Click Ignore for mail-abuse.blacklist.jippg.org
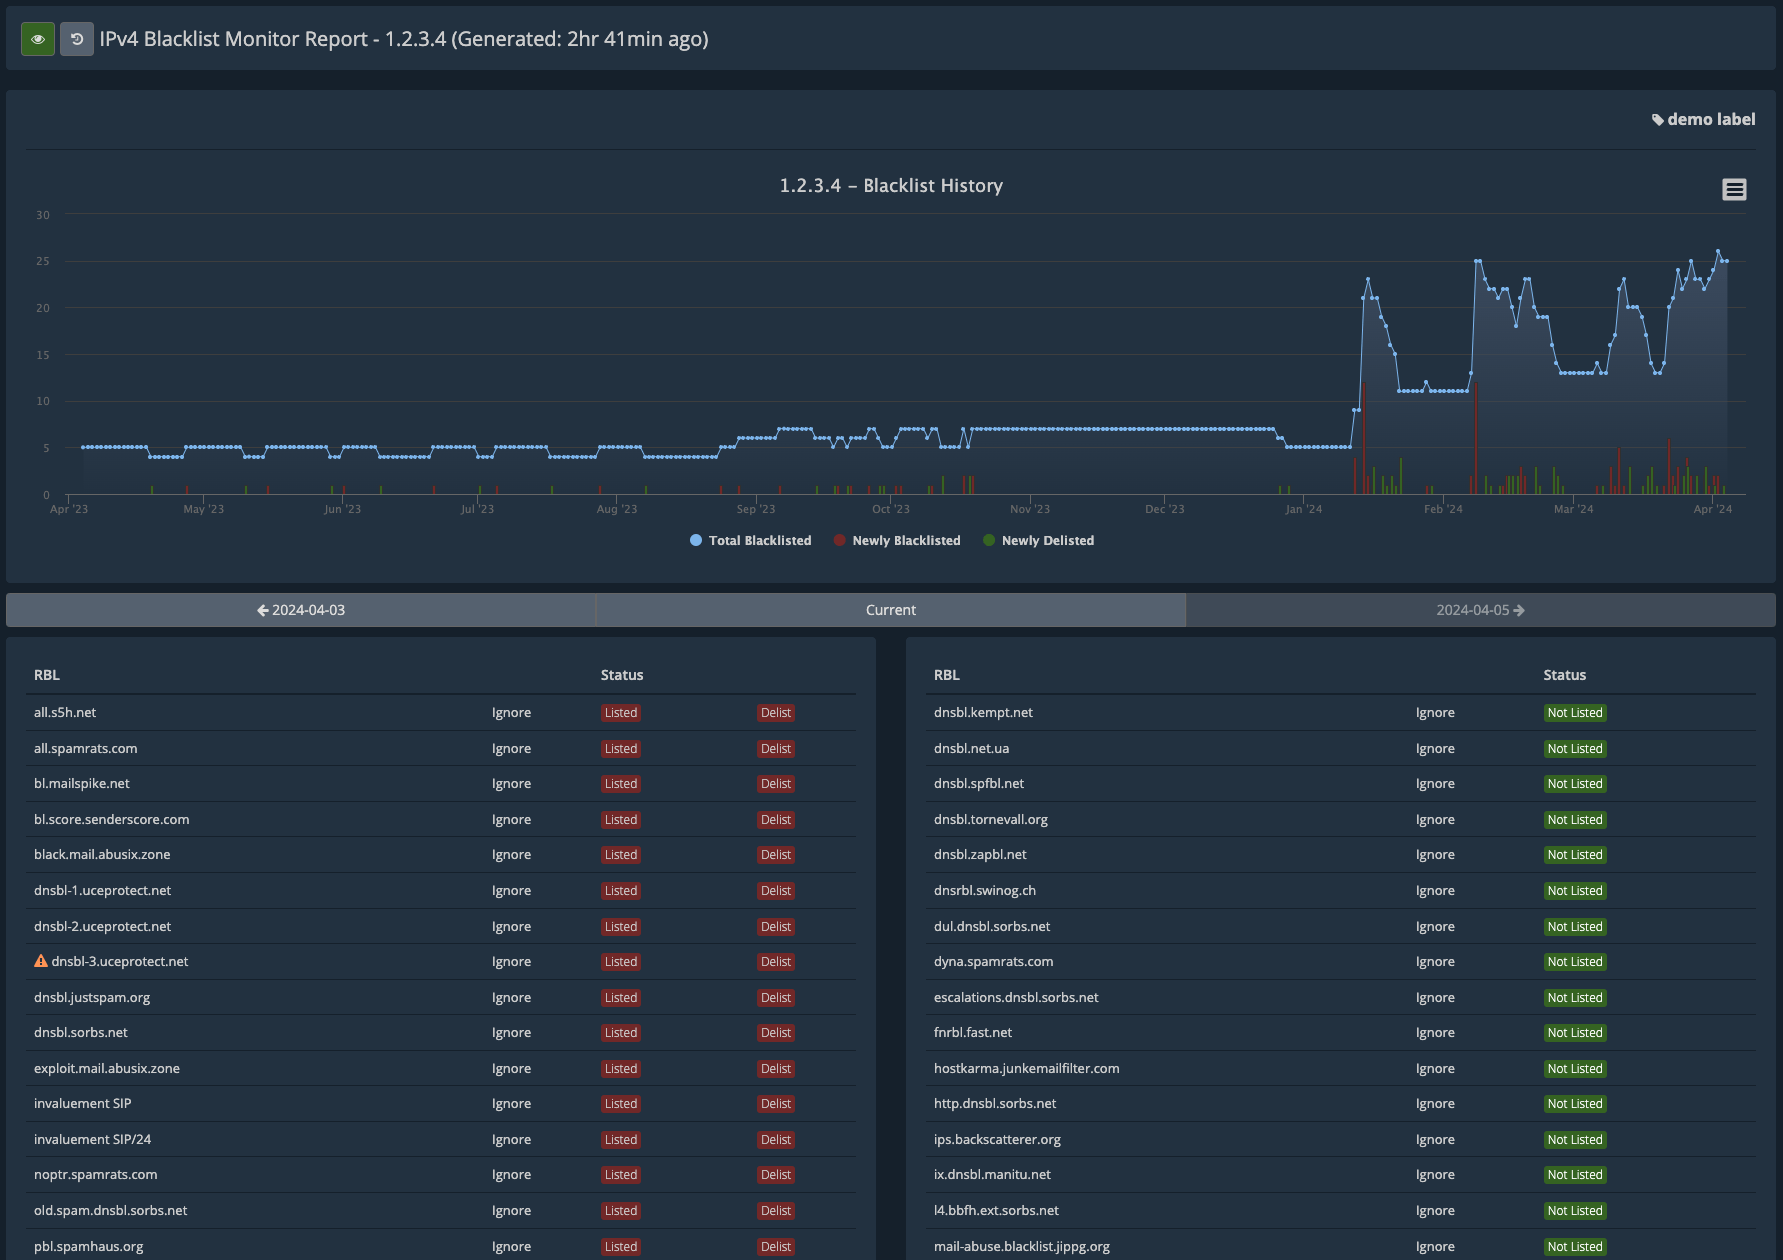The image size is (1783, 1260). click(1435, 1247)
